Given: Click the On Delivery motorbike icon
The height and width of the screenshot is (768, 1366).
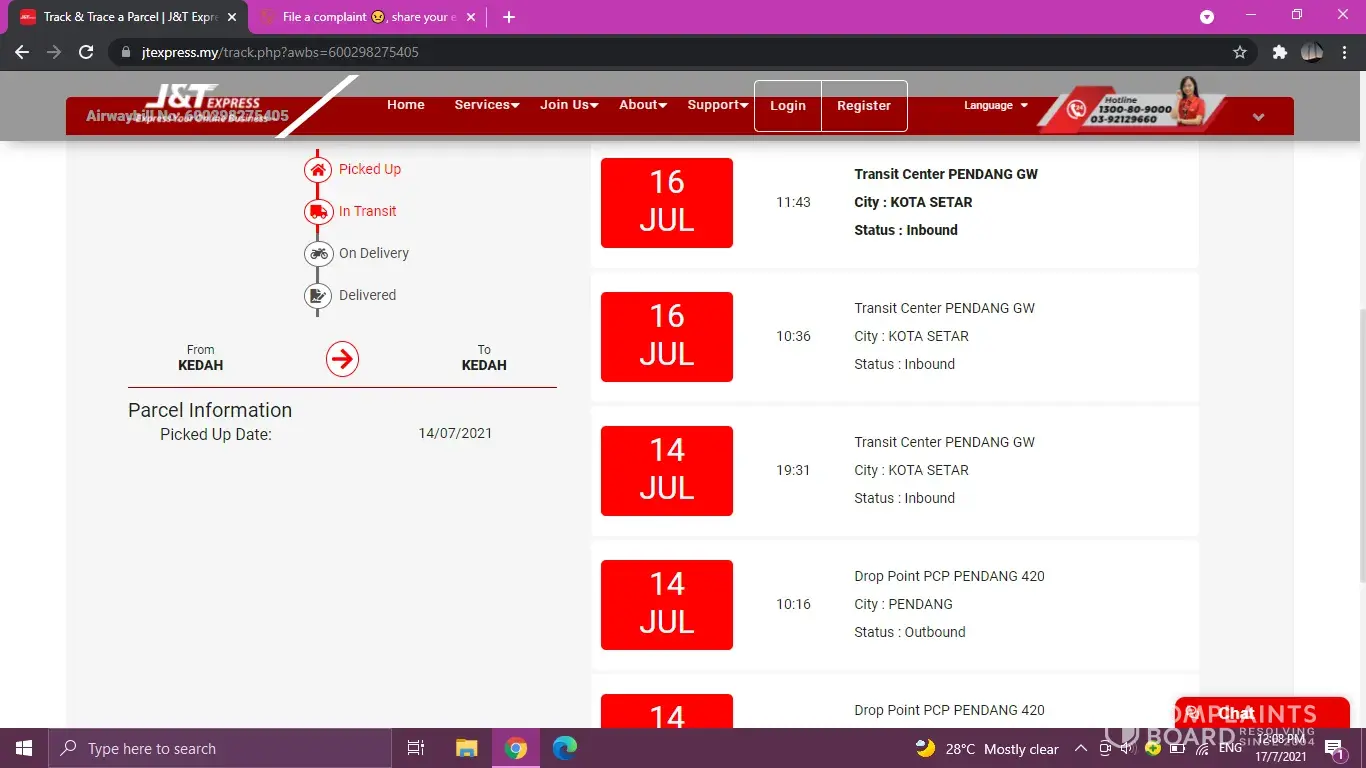Looking at the screenshot, I should coord(318,253).
